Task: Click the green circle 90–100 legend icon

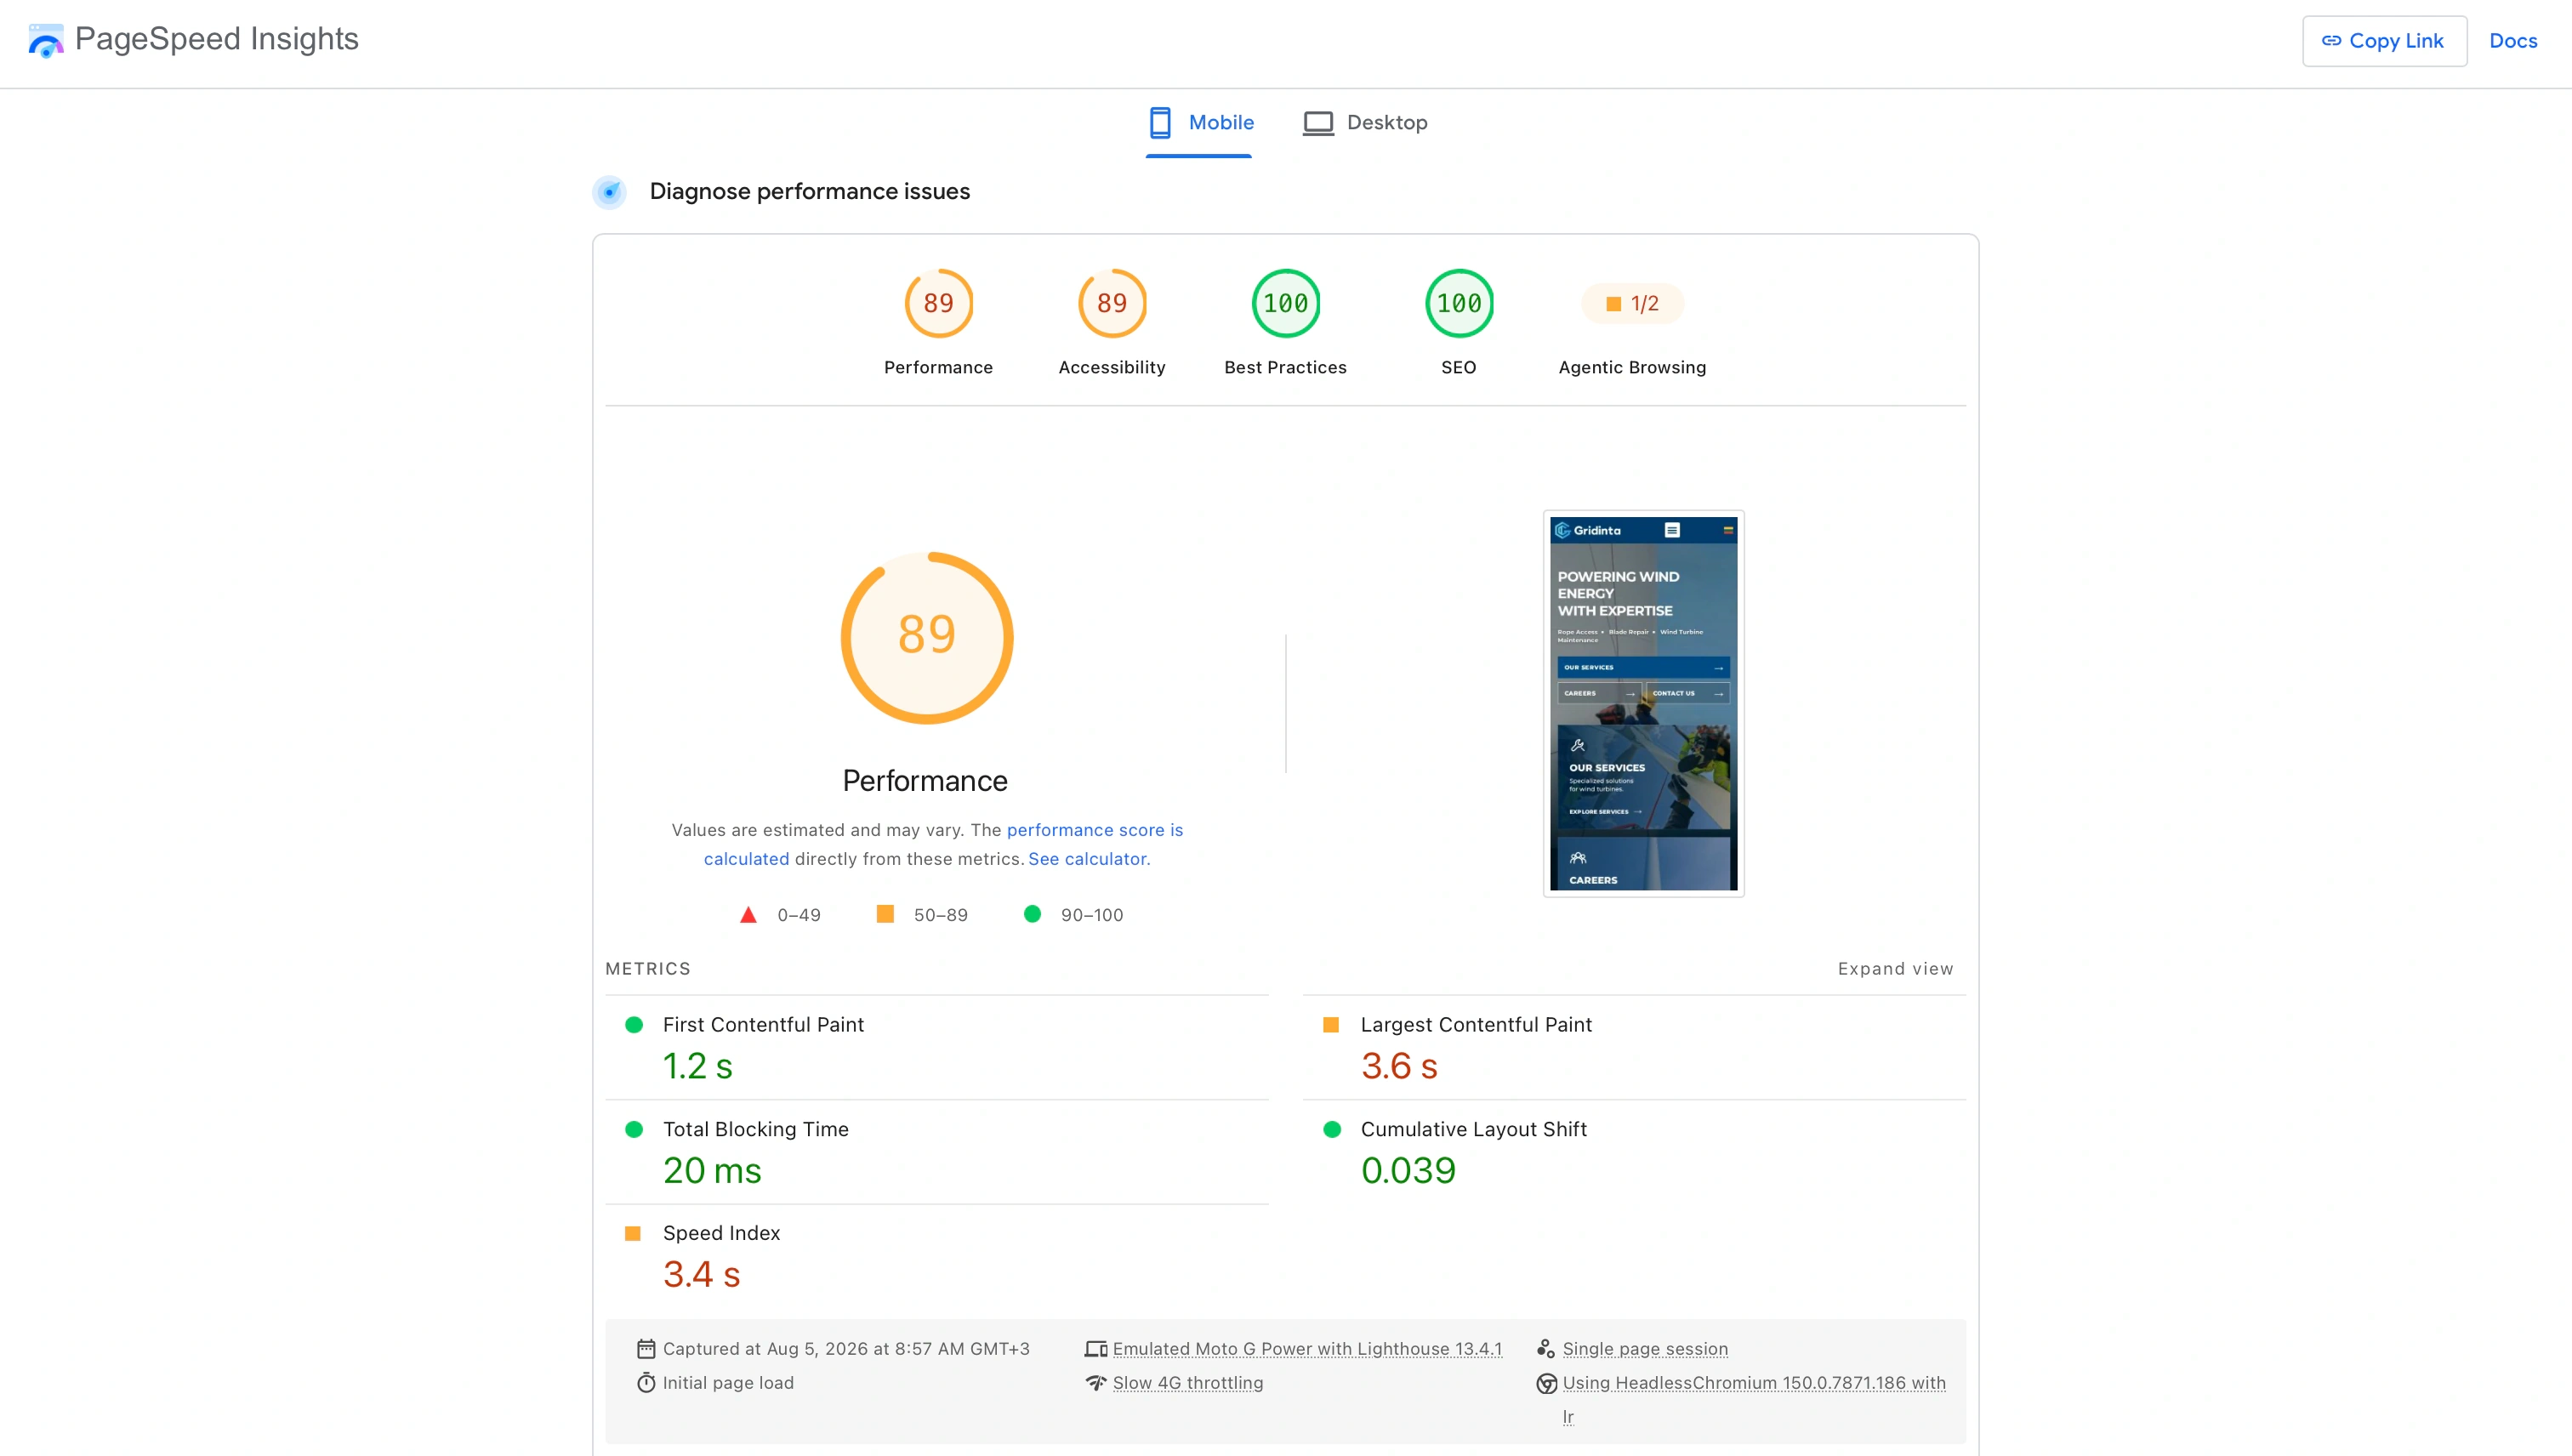Action: [1032, 914]
